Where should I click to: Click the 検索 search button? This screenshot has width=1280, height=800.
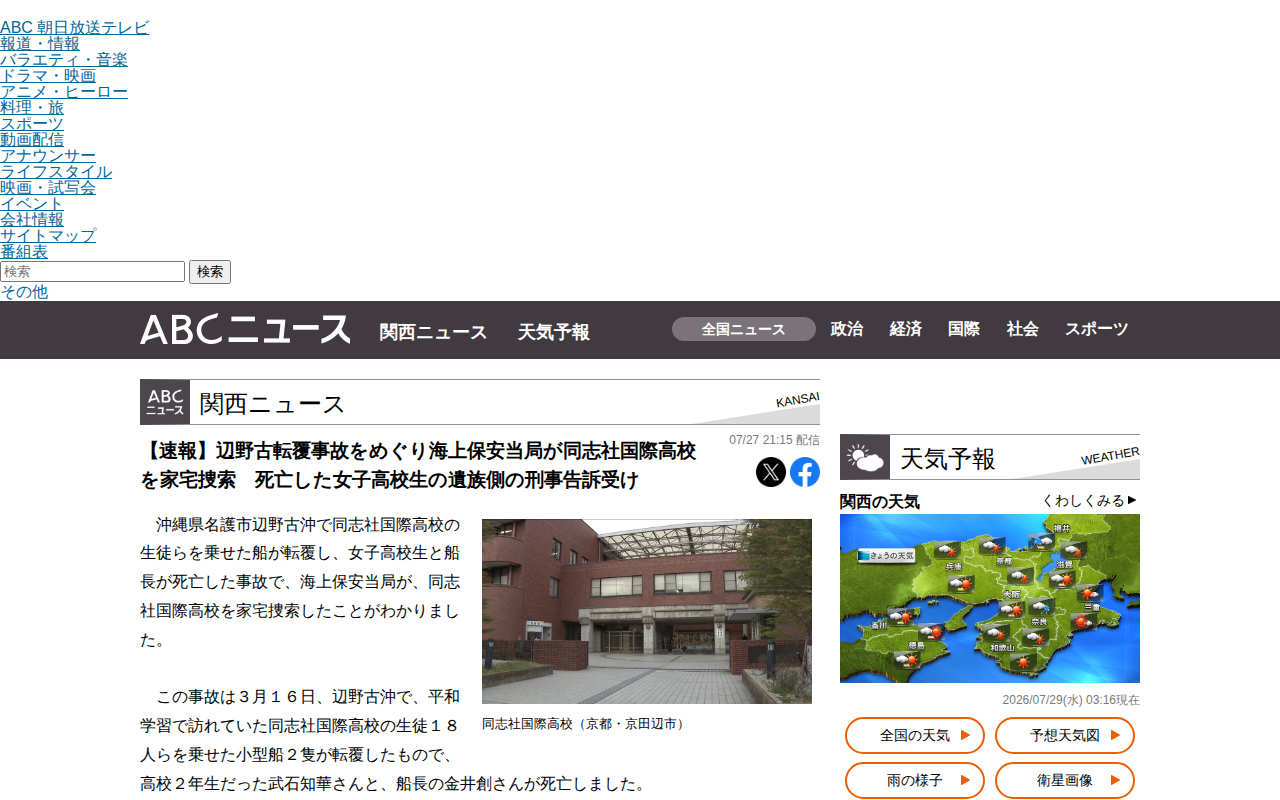click(210, 272)
